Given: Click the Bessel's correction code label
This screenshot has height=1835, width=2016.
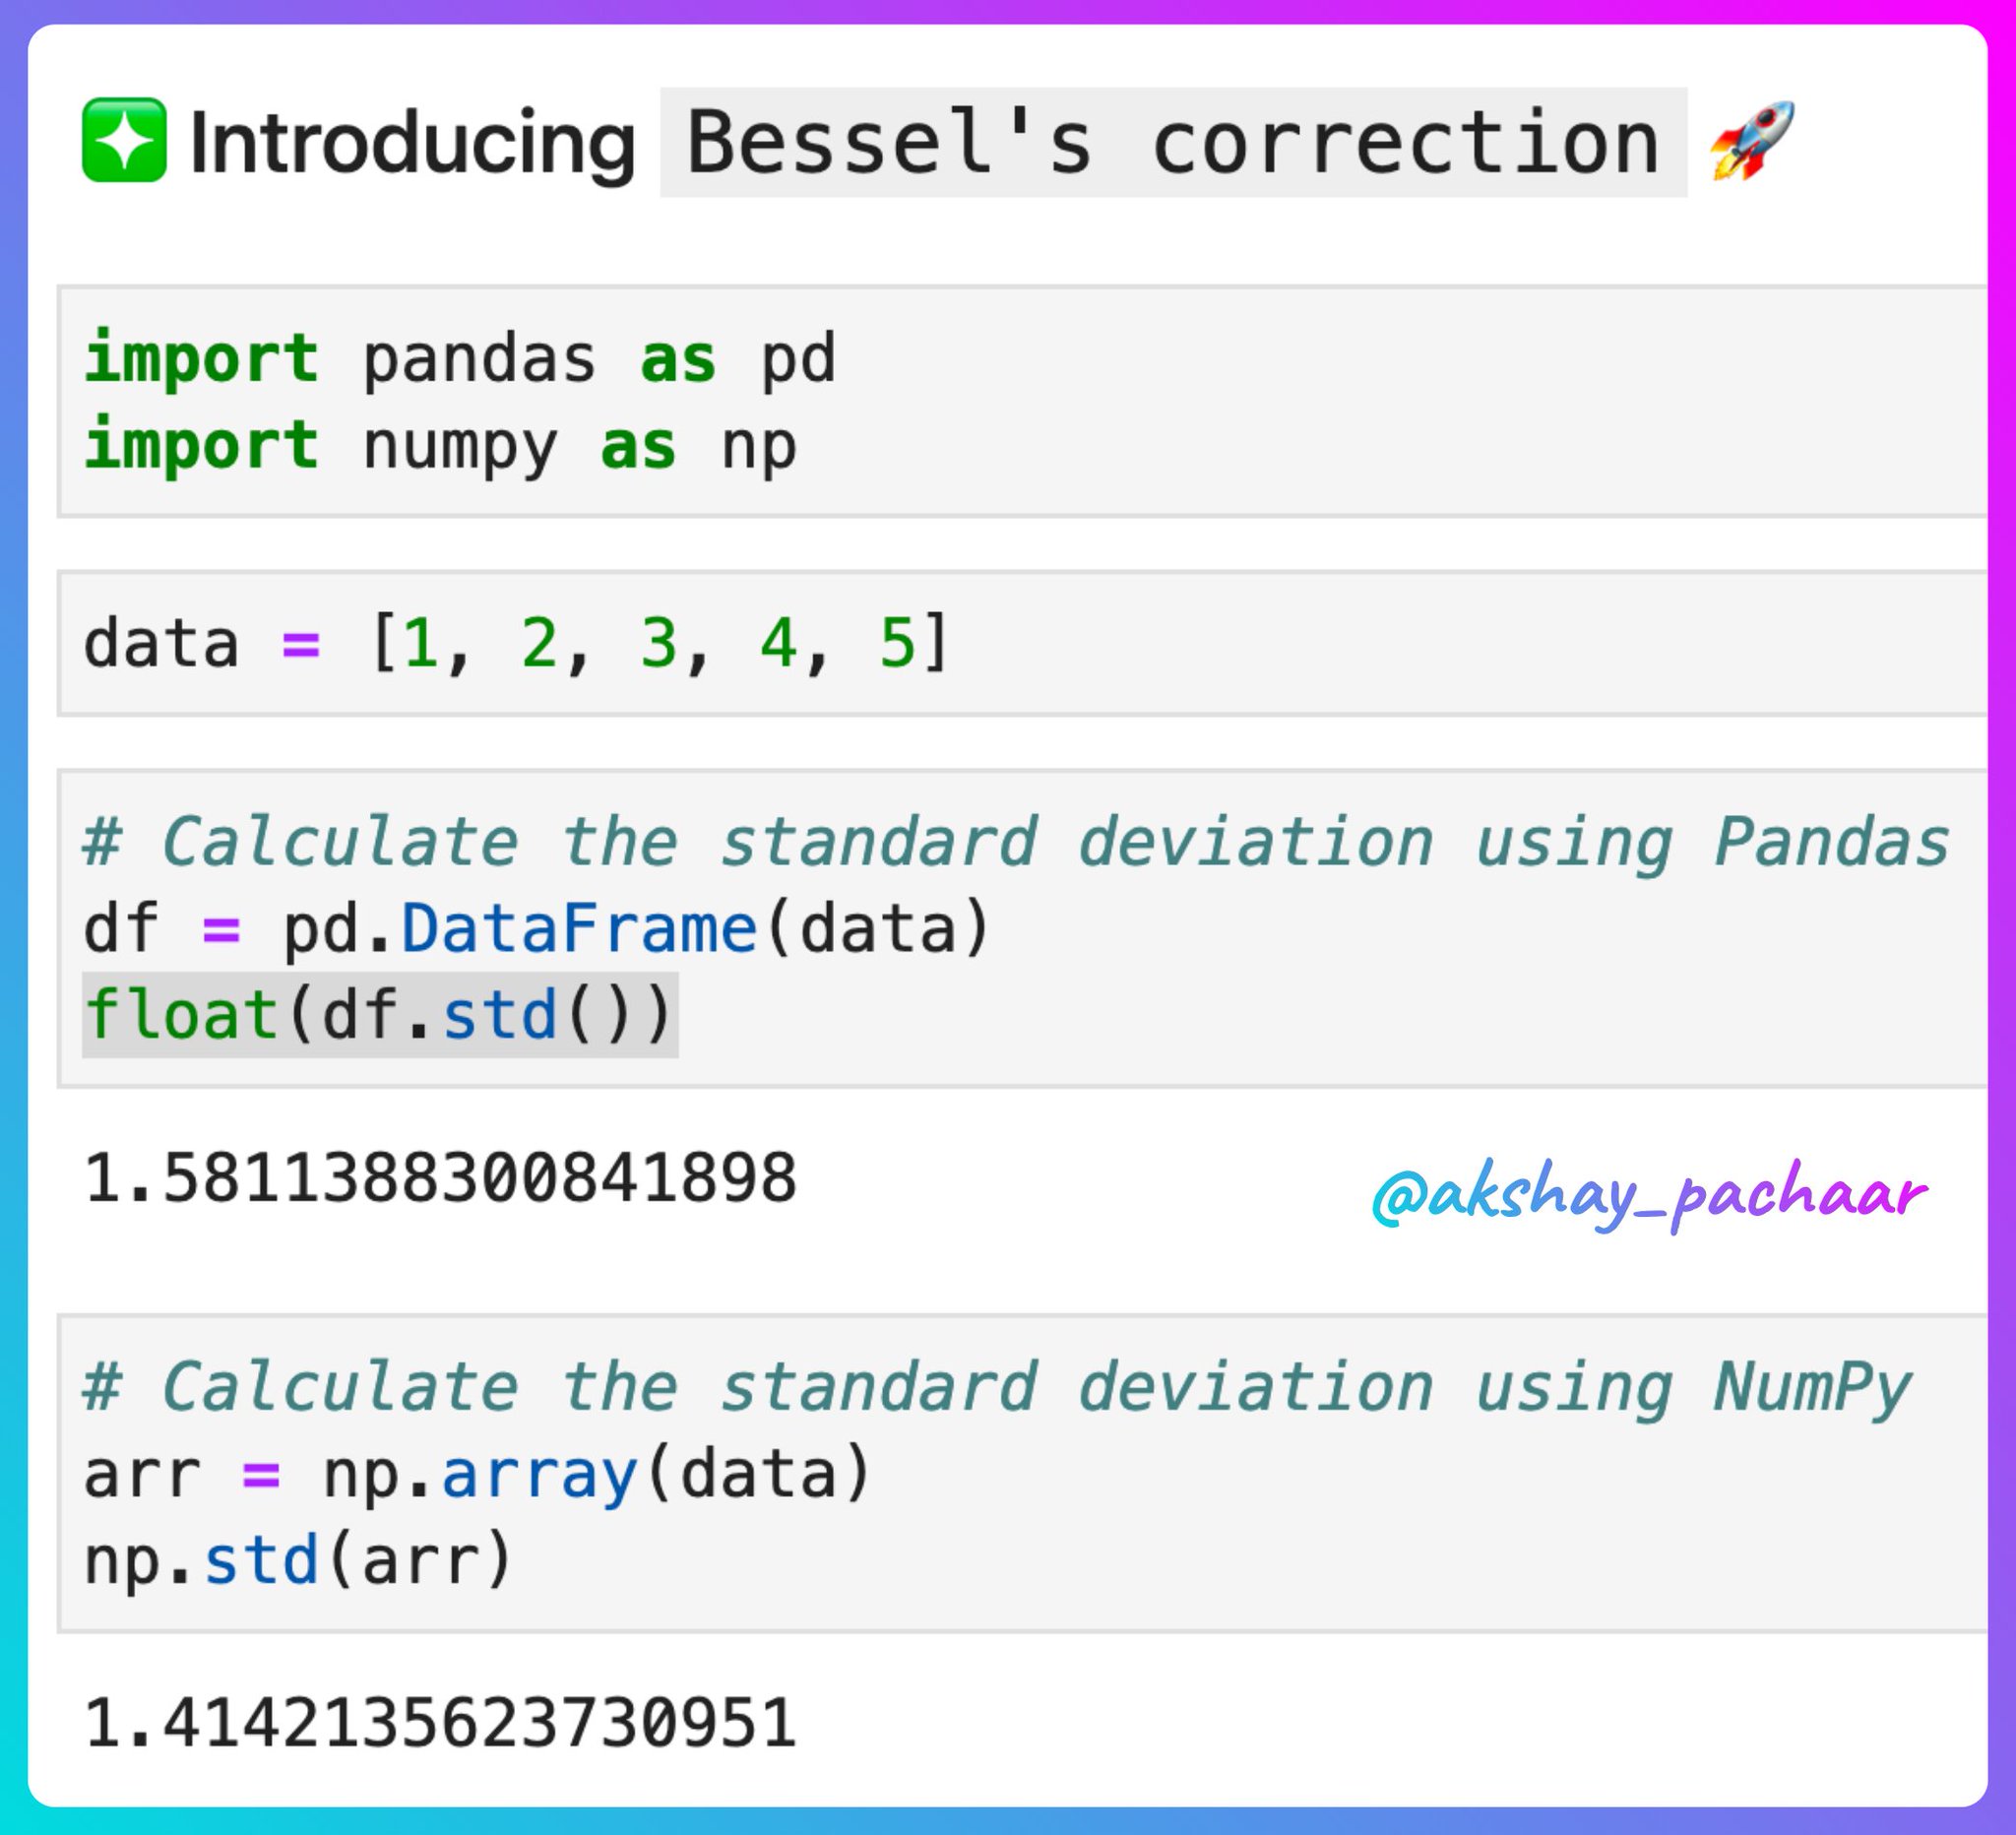Looking at the screenshot, I should click(1173, 142).
